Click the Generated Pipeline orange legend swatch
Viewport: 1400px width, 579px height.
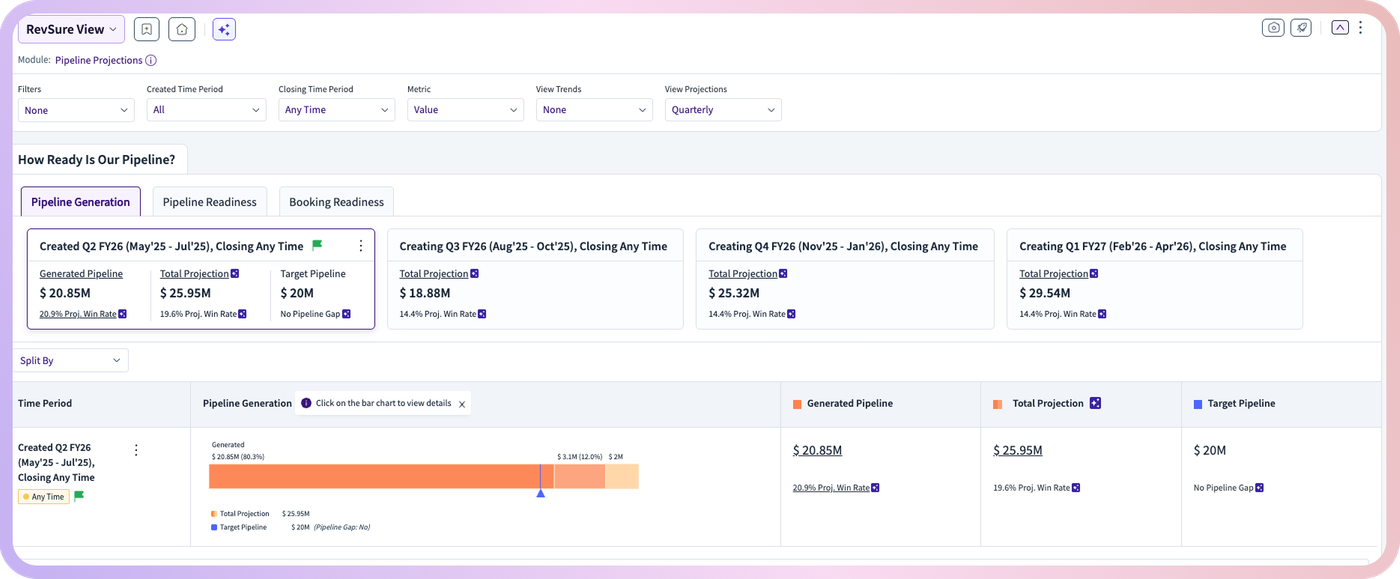pyautogui.click(x=797, y=404)
